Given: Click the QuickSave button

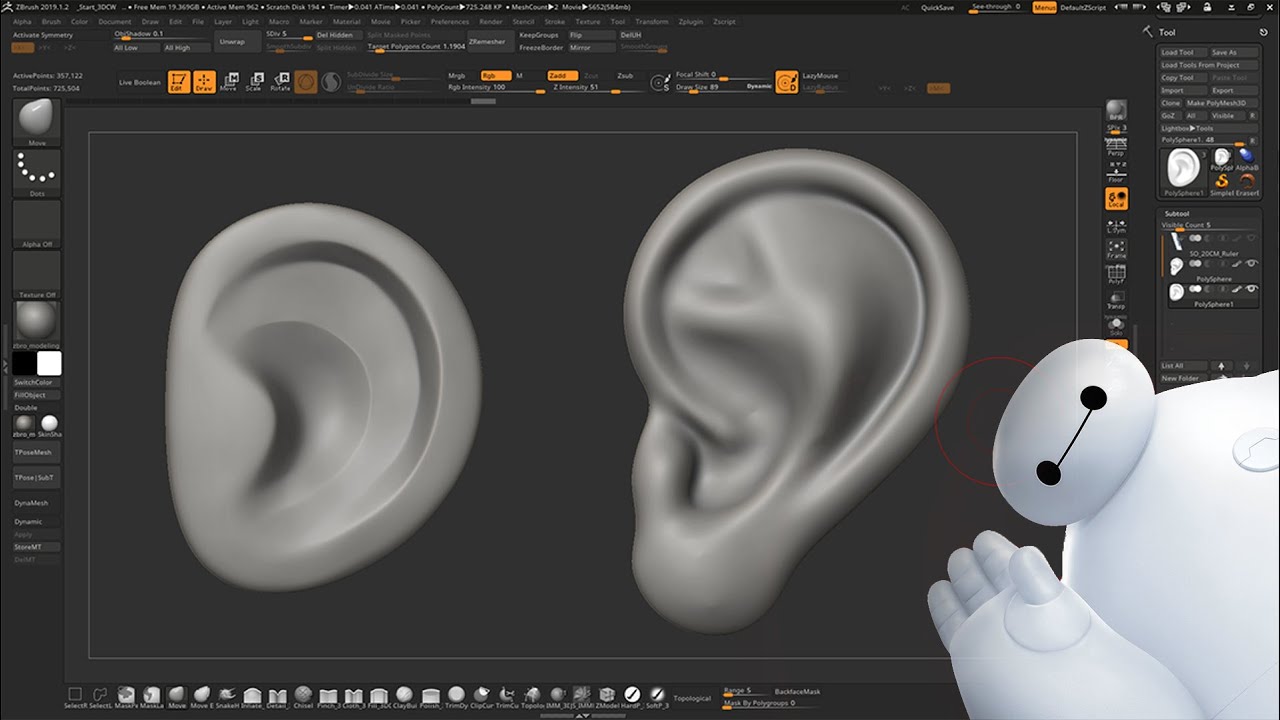Looking at the screenshot, I should pyautogui.click(x=937, y=7).
